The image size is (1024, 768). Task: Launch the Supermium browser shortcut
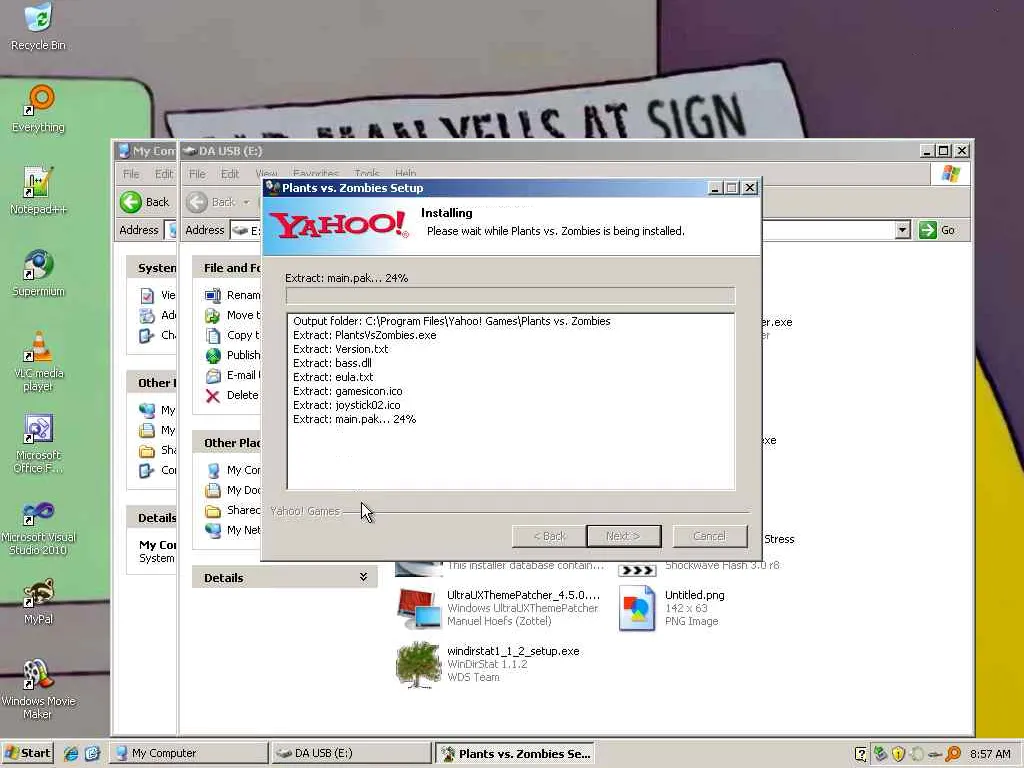point(39,273)
